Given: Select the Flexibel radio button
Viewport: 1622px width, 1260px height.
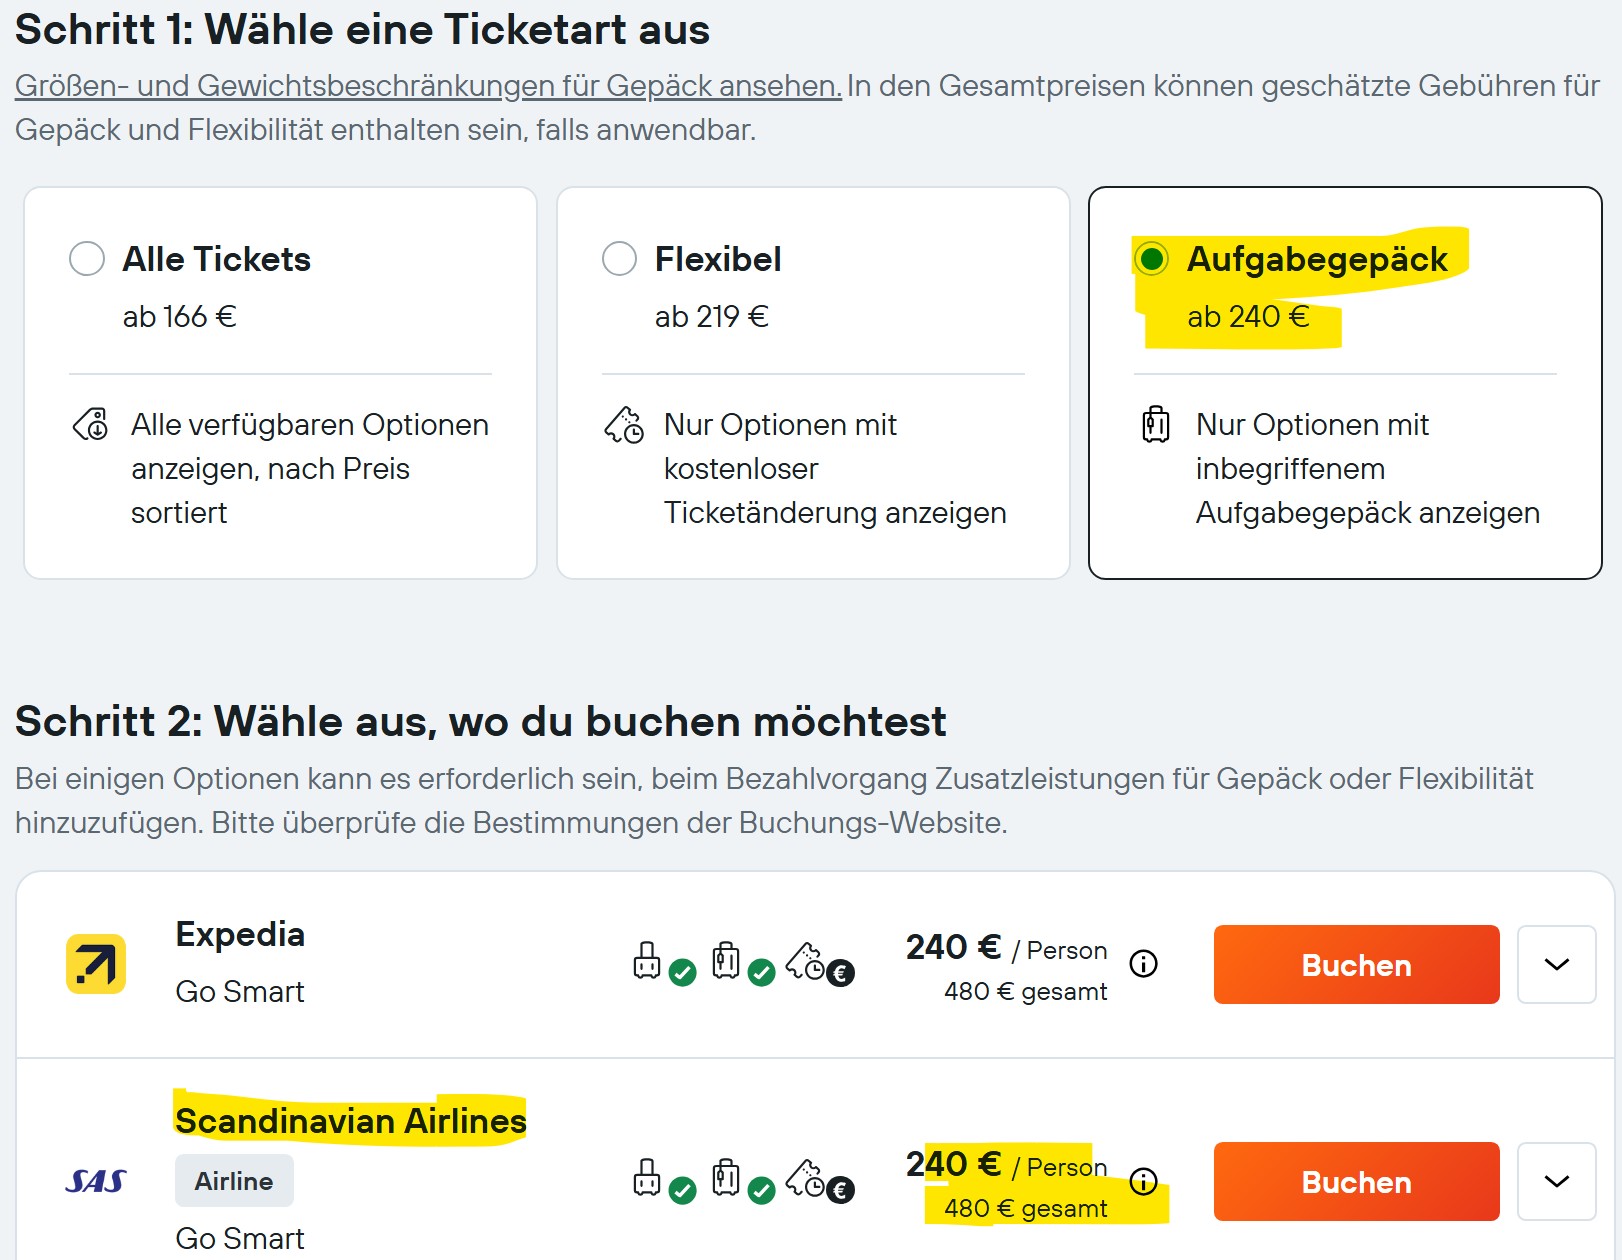Looking at the screenshot, I should click(619, 258).
